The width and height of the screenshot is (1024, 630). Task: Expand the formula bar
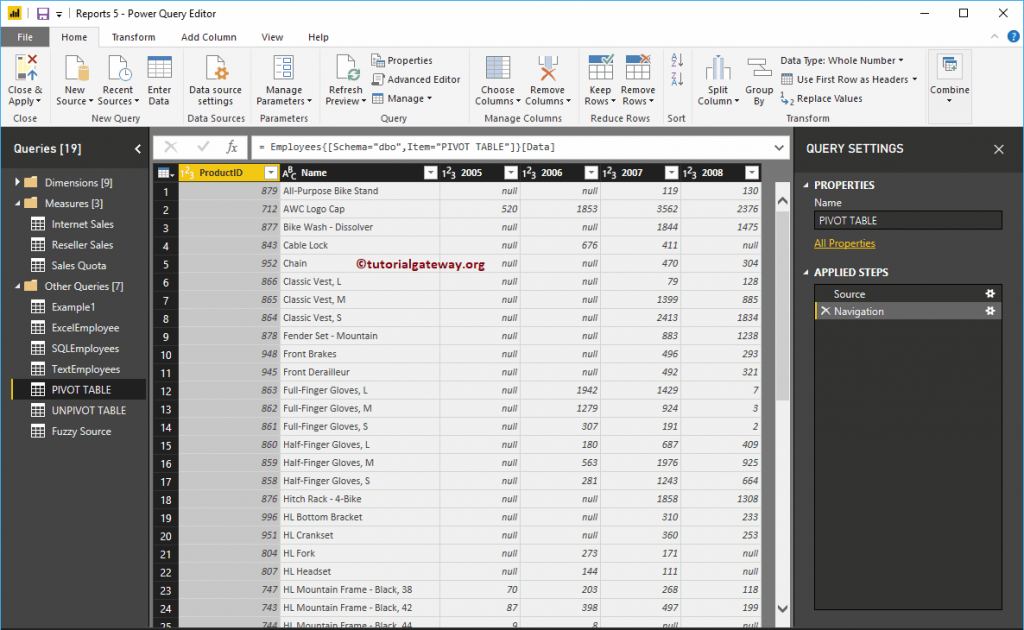point(778,148)
